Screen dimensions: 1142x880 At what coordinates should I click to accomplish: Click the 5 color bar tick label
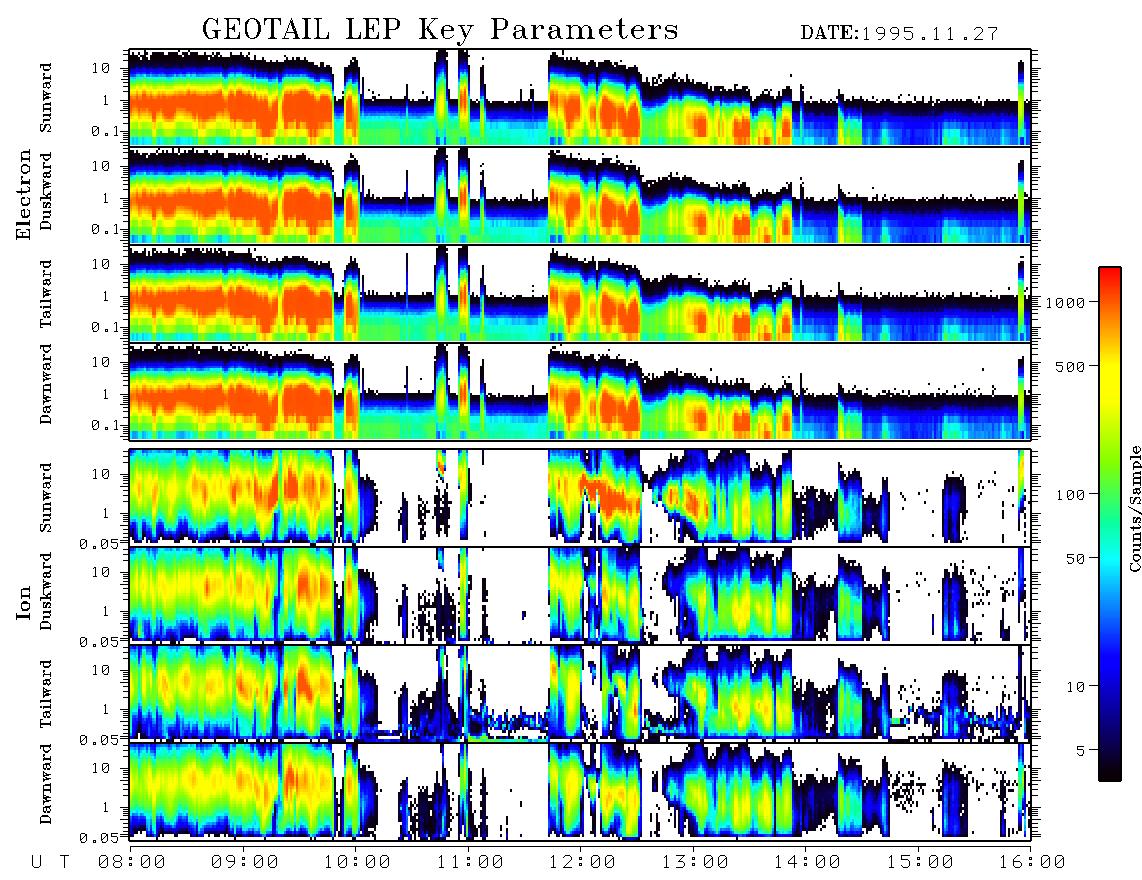click(1080, 750)
